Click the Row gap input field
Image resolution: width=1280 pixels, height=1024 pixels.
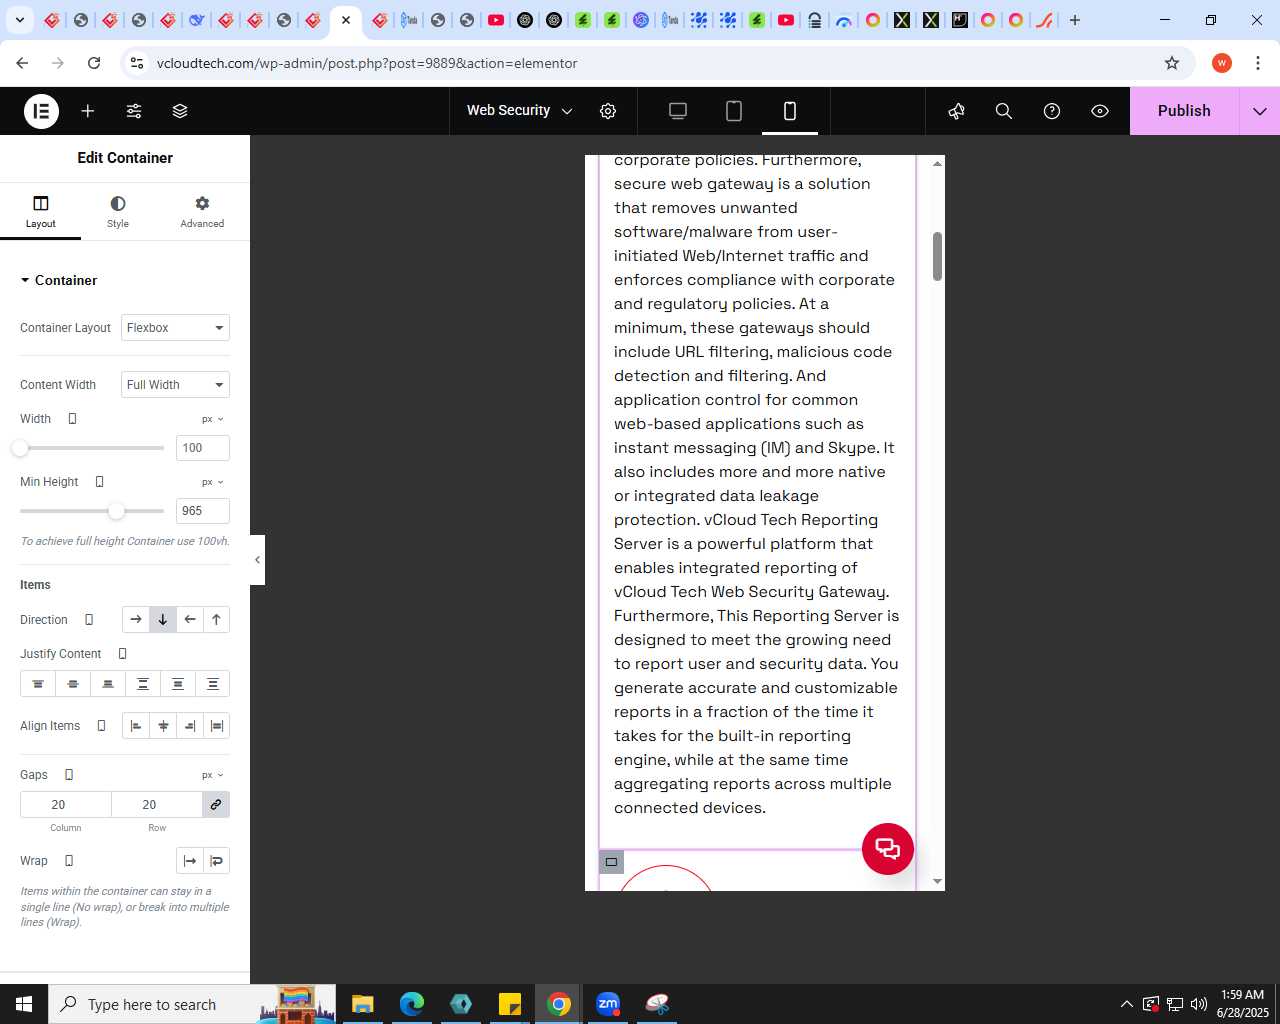156,805
